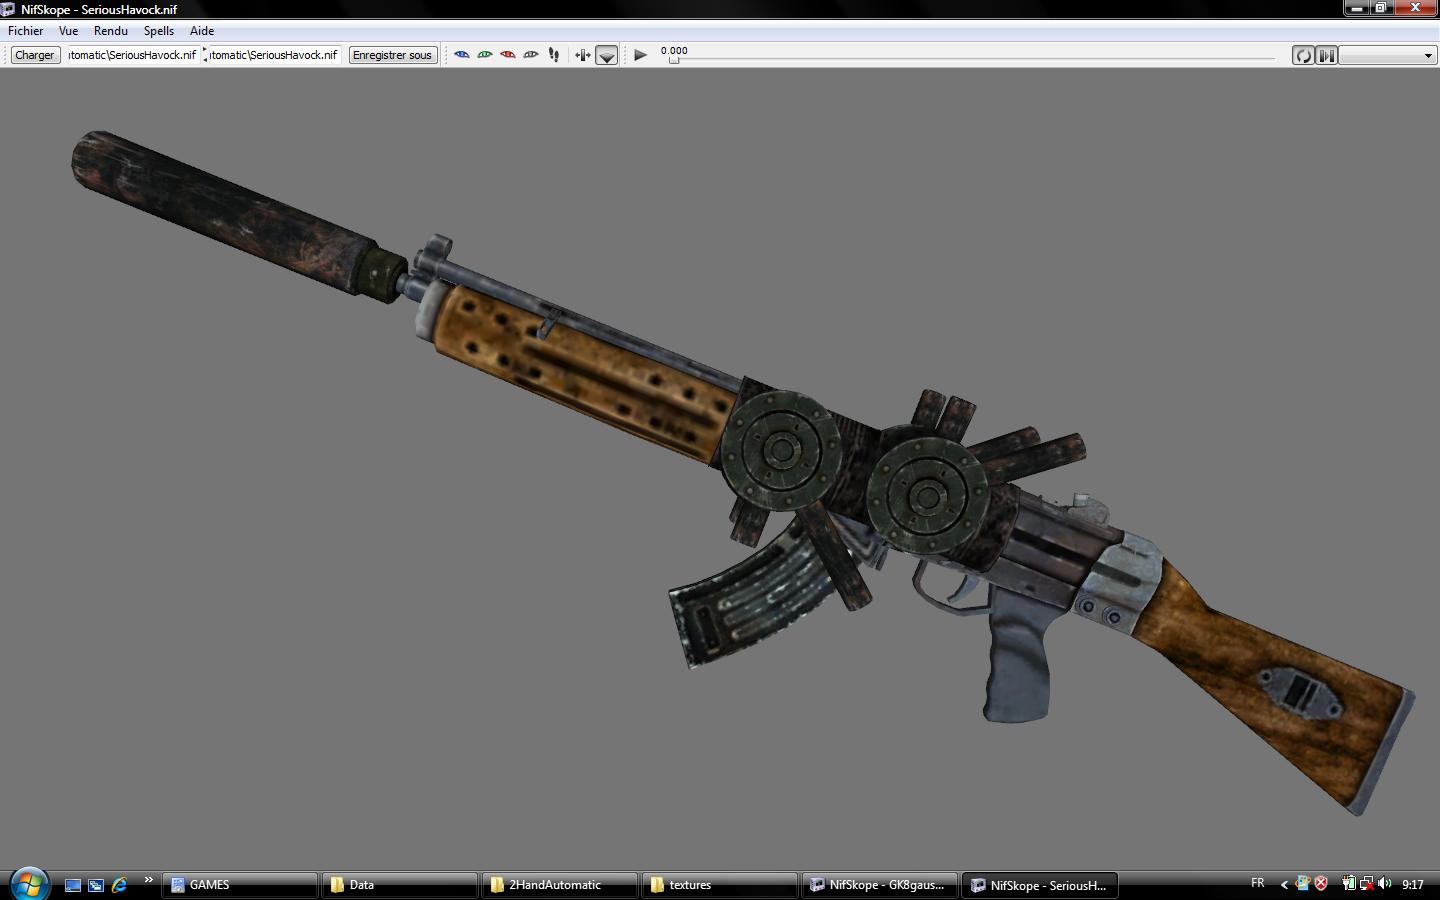Expand hidden quick launch items chevron
The image size is (1440, 900).
[148, 881]
